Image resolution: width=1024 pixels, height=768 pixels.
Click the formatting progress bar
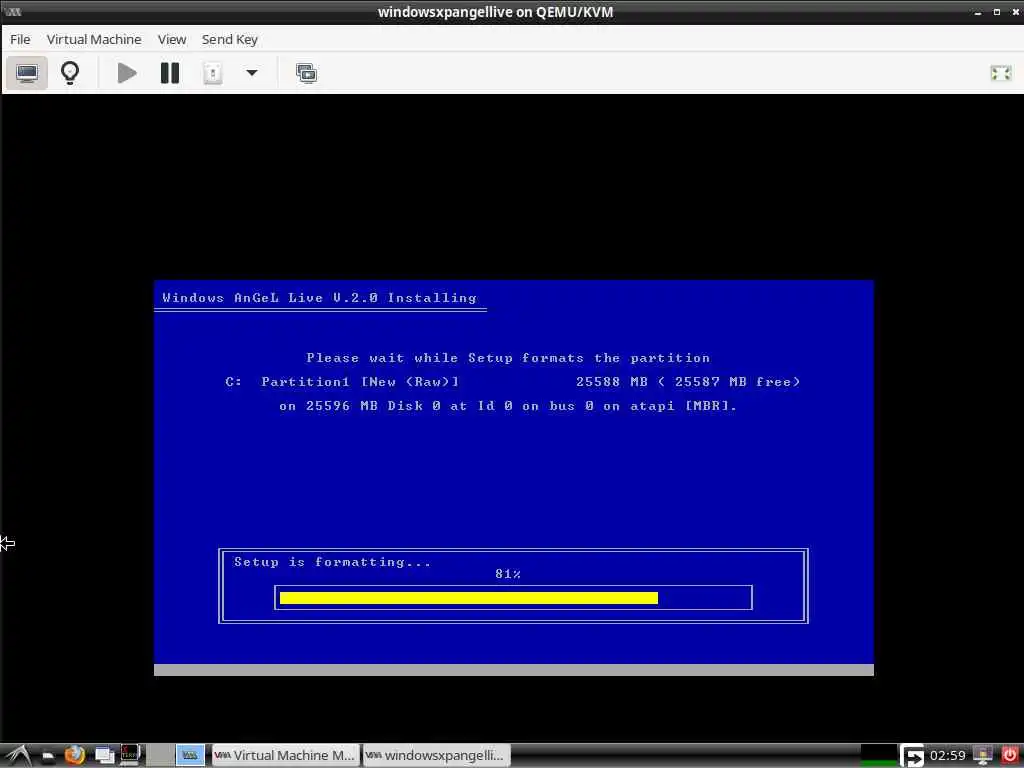(513, 598)
